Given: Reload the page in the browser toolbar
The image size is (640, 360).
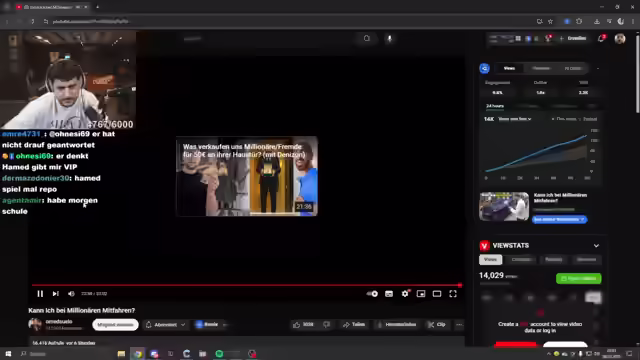Looking at the screenshot, I should pyautogui.click(x=32, y=21).
